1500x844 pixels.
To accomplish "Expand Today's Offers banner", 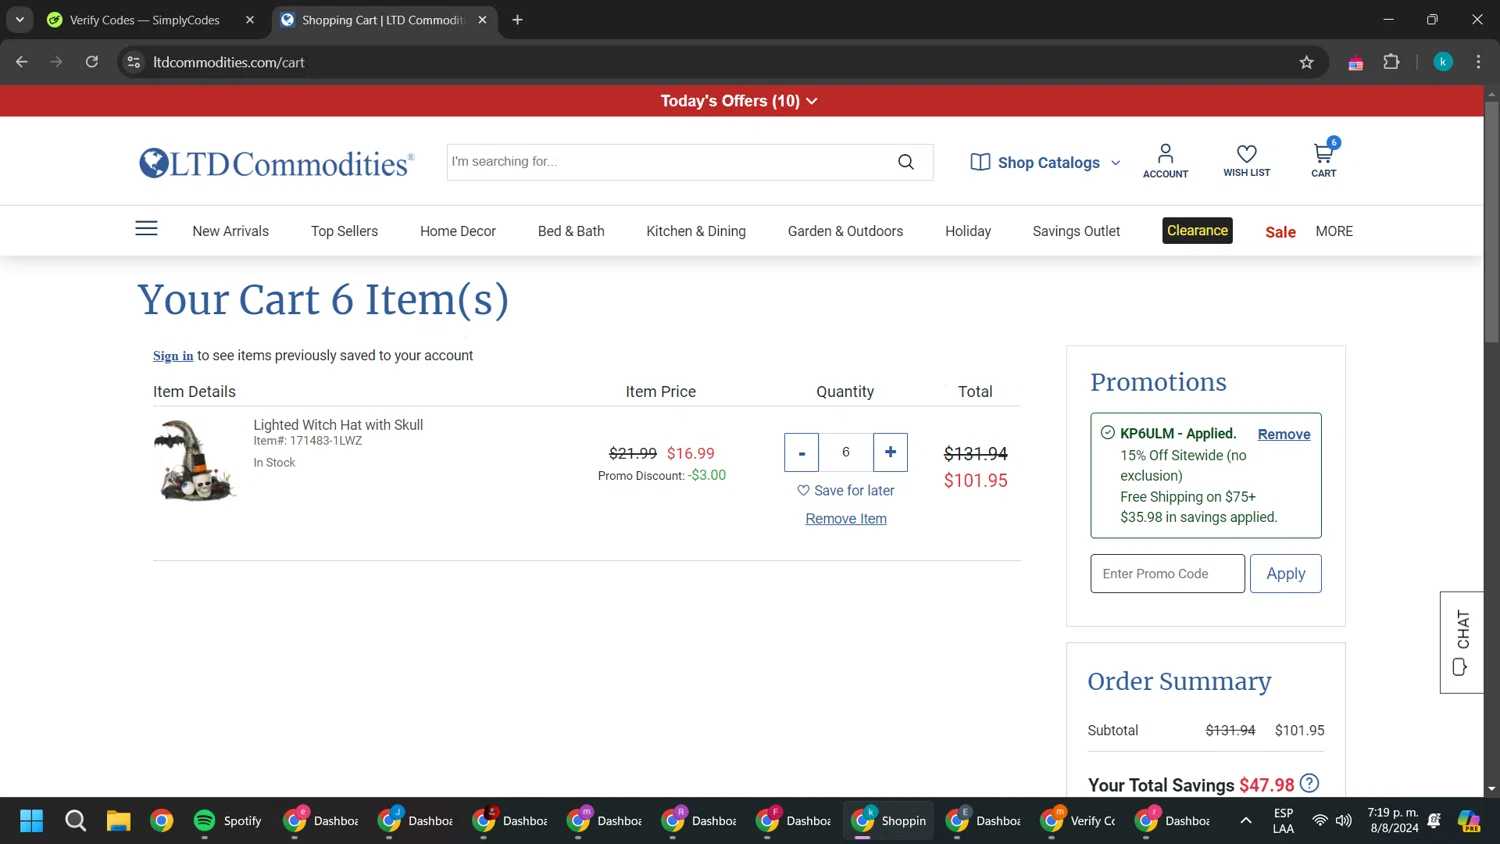I will click(739, 101).
